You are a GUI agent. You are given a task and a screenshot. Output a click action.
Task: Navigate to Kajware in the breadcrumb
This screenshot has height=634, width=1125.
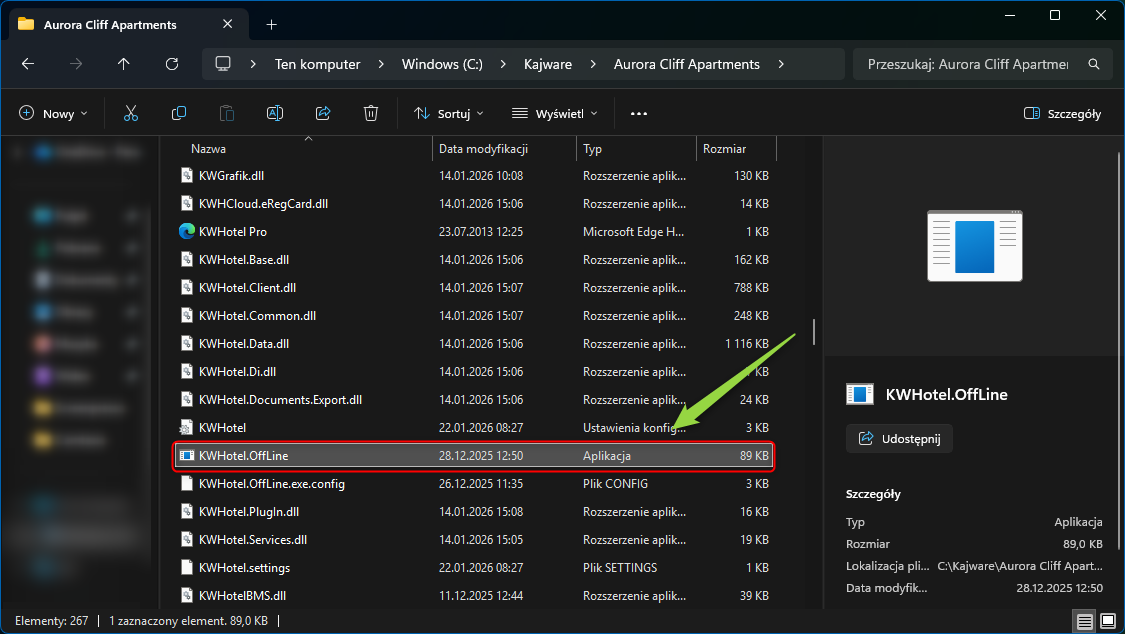coord(548,64)
